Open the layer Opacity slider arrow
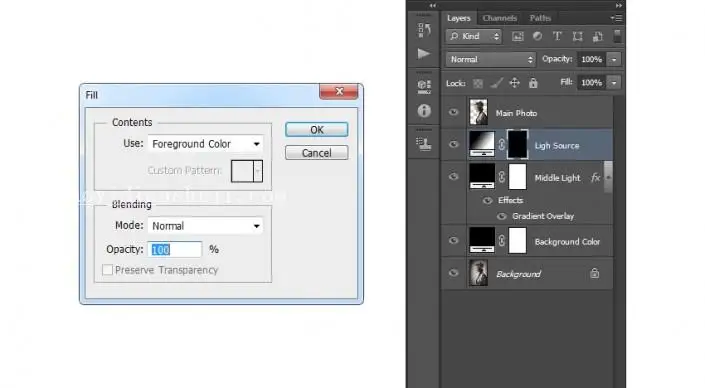 (x=614, y=59)
